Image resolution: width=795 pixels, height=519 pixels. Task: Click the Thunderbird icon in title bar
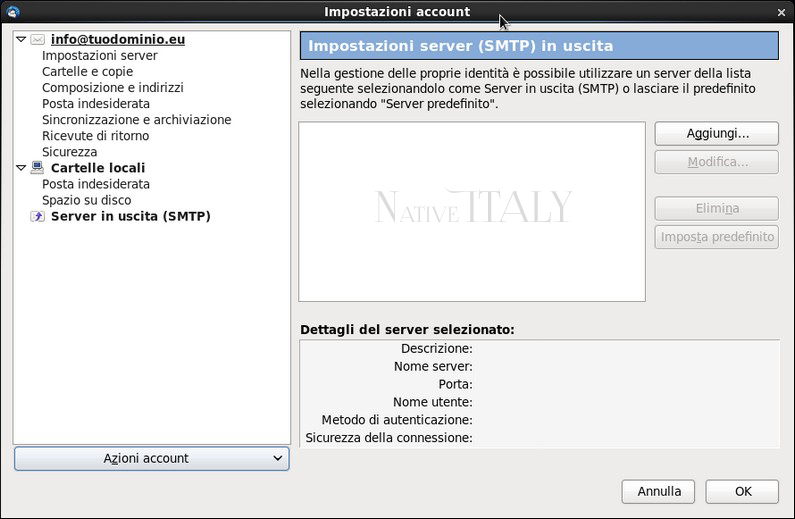[x=13, y=12]
